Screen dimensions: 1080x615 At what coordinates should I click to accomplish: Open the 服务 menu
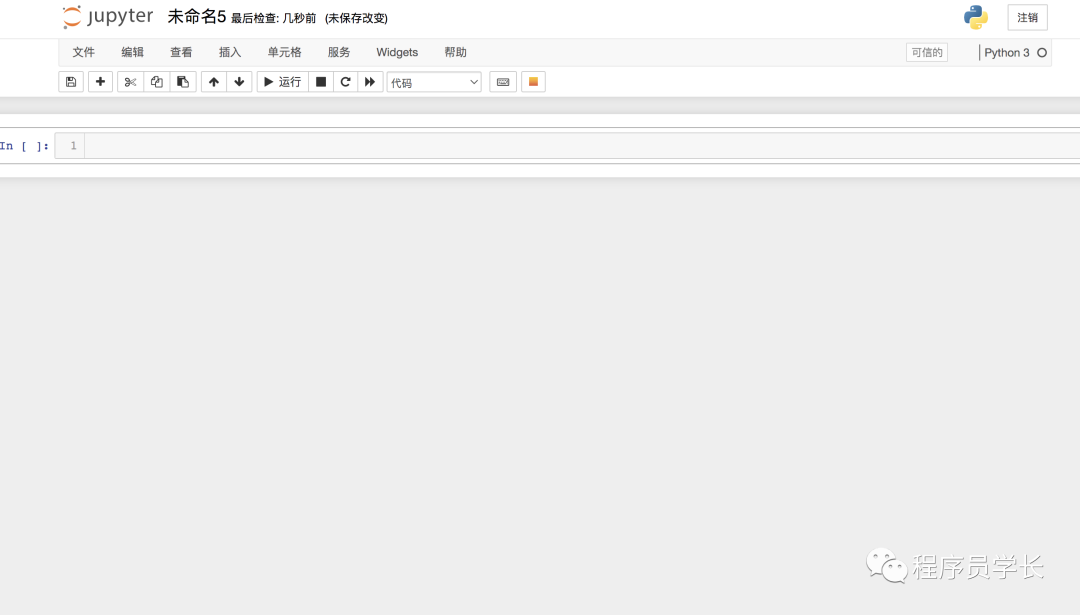[x=339, y=52]
